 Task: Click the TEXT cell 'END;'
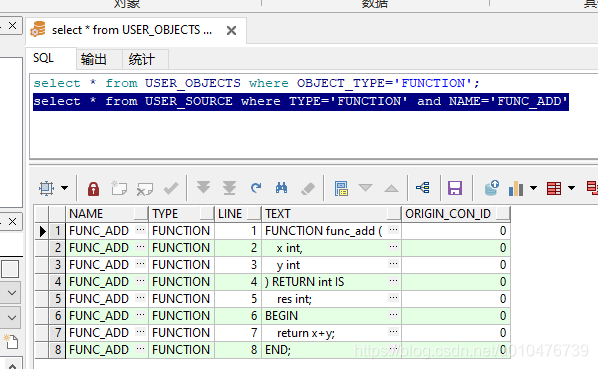click(331, 350)
